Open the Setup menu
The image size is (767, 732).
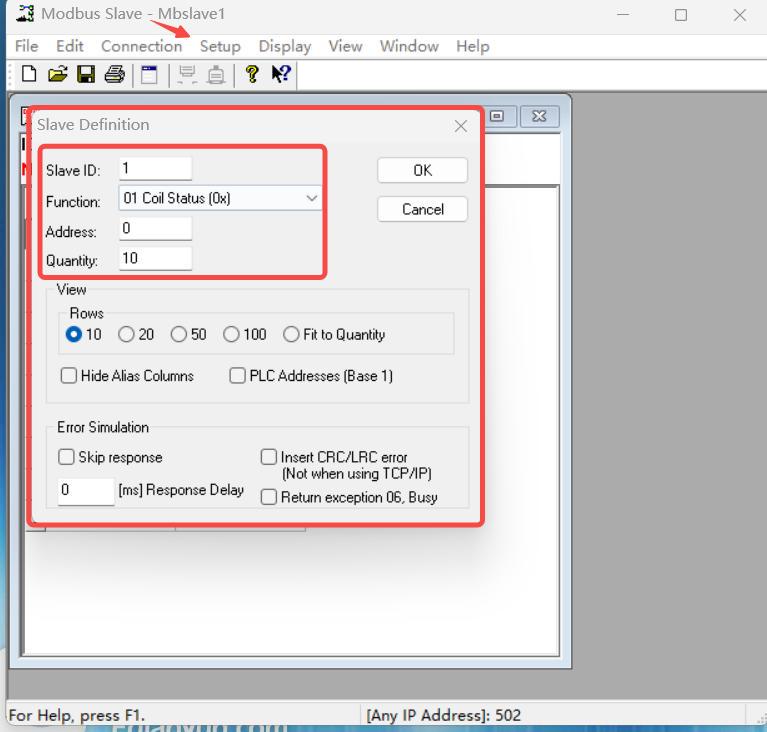pos(220,46)
